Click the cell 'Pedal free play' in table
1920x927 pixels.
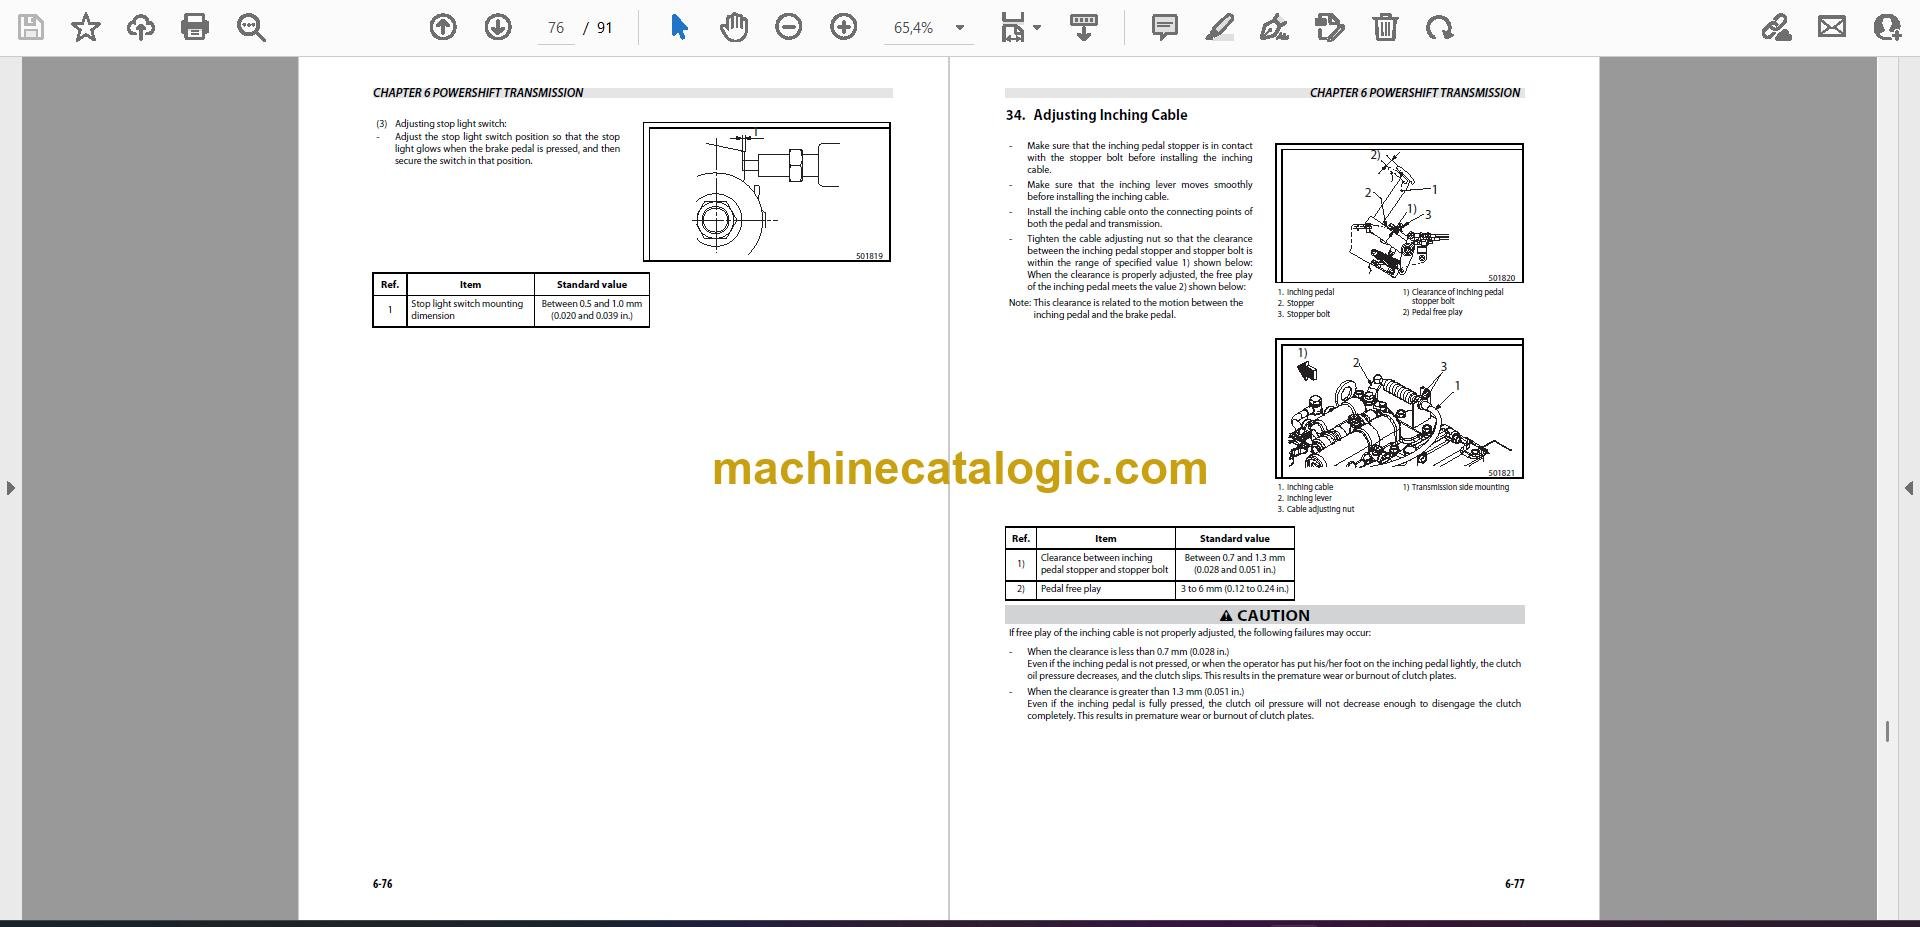[1105, 589]
